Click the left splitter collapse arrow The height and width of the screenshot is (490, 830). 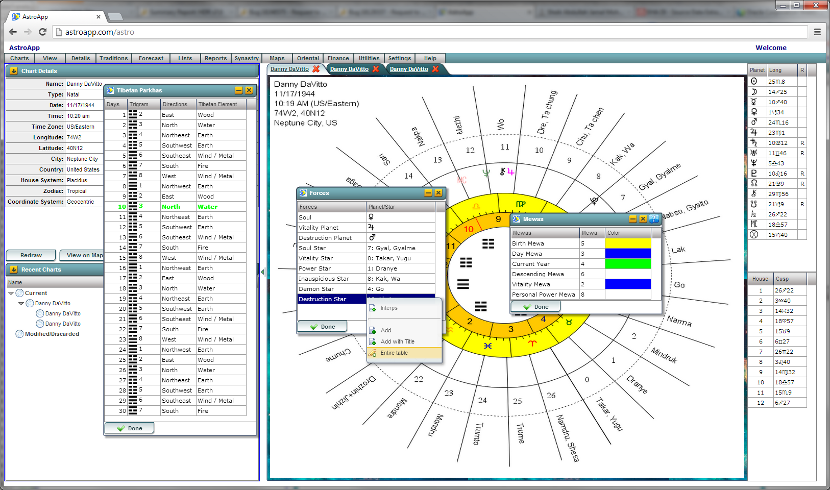click(261, 270)
